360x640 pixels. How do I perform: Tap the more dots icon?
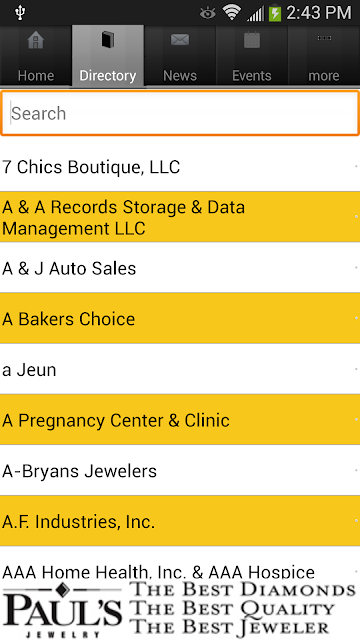click(324, 38)
